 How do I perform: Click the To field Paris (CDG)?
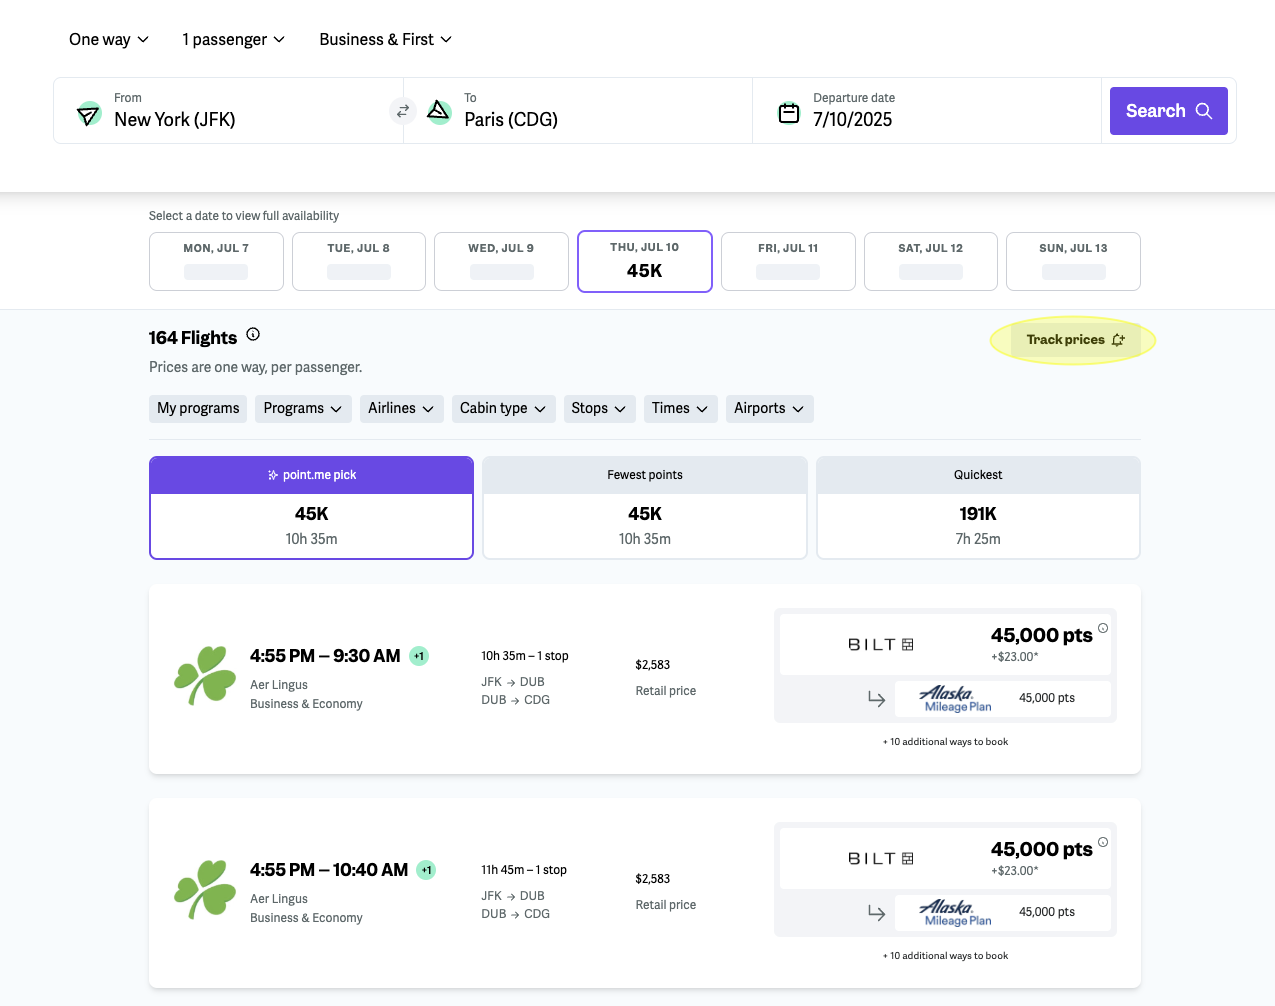tap(578, 111)
